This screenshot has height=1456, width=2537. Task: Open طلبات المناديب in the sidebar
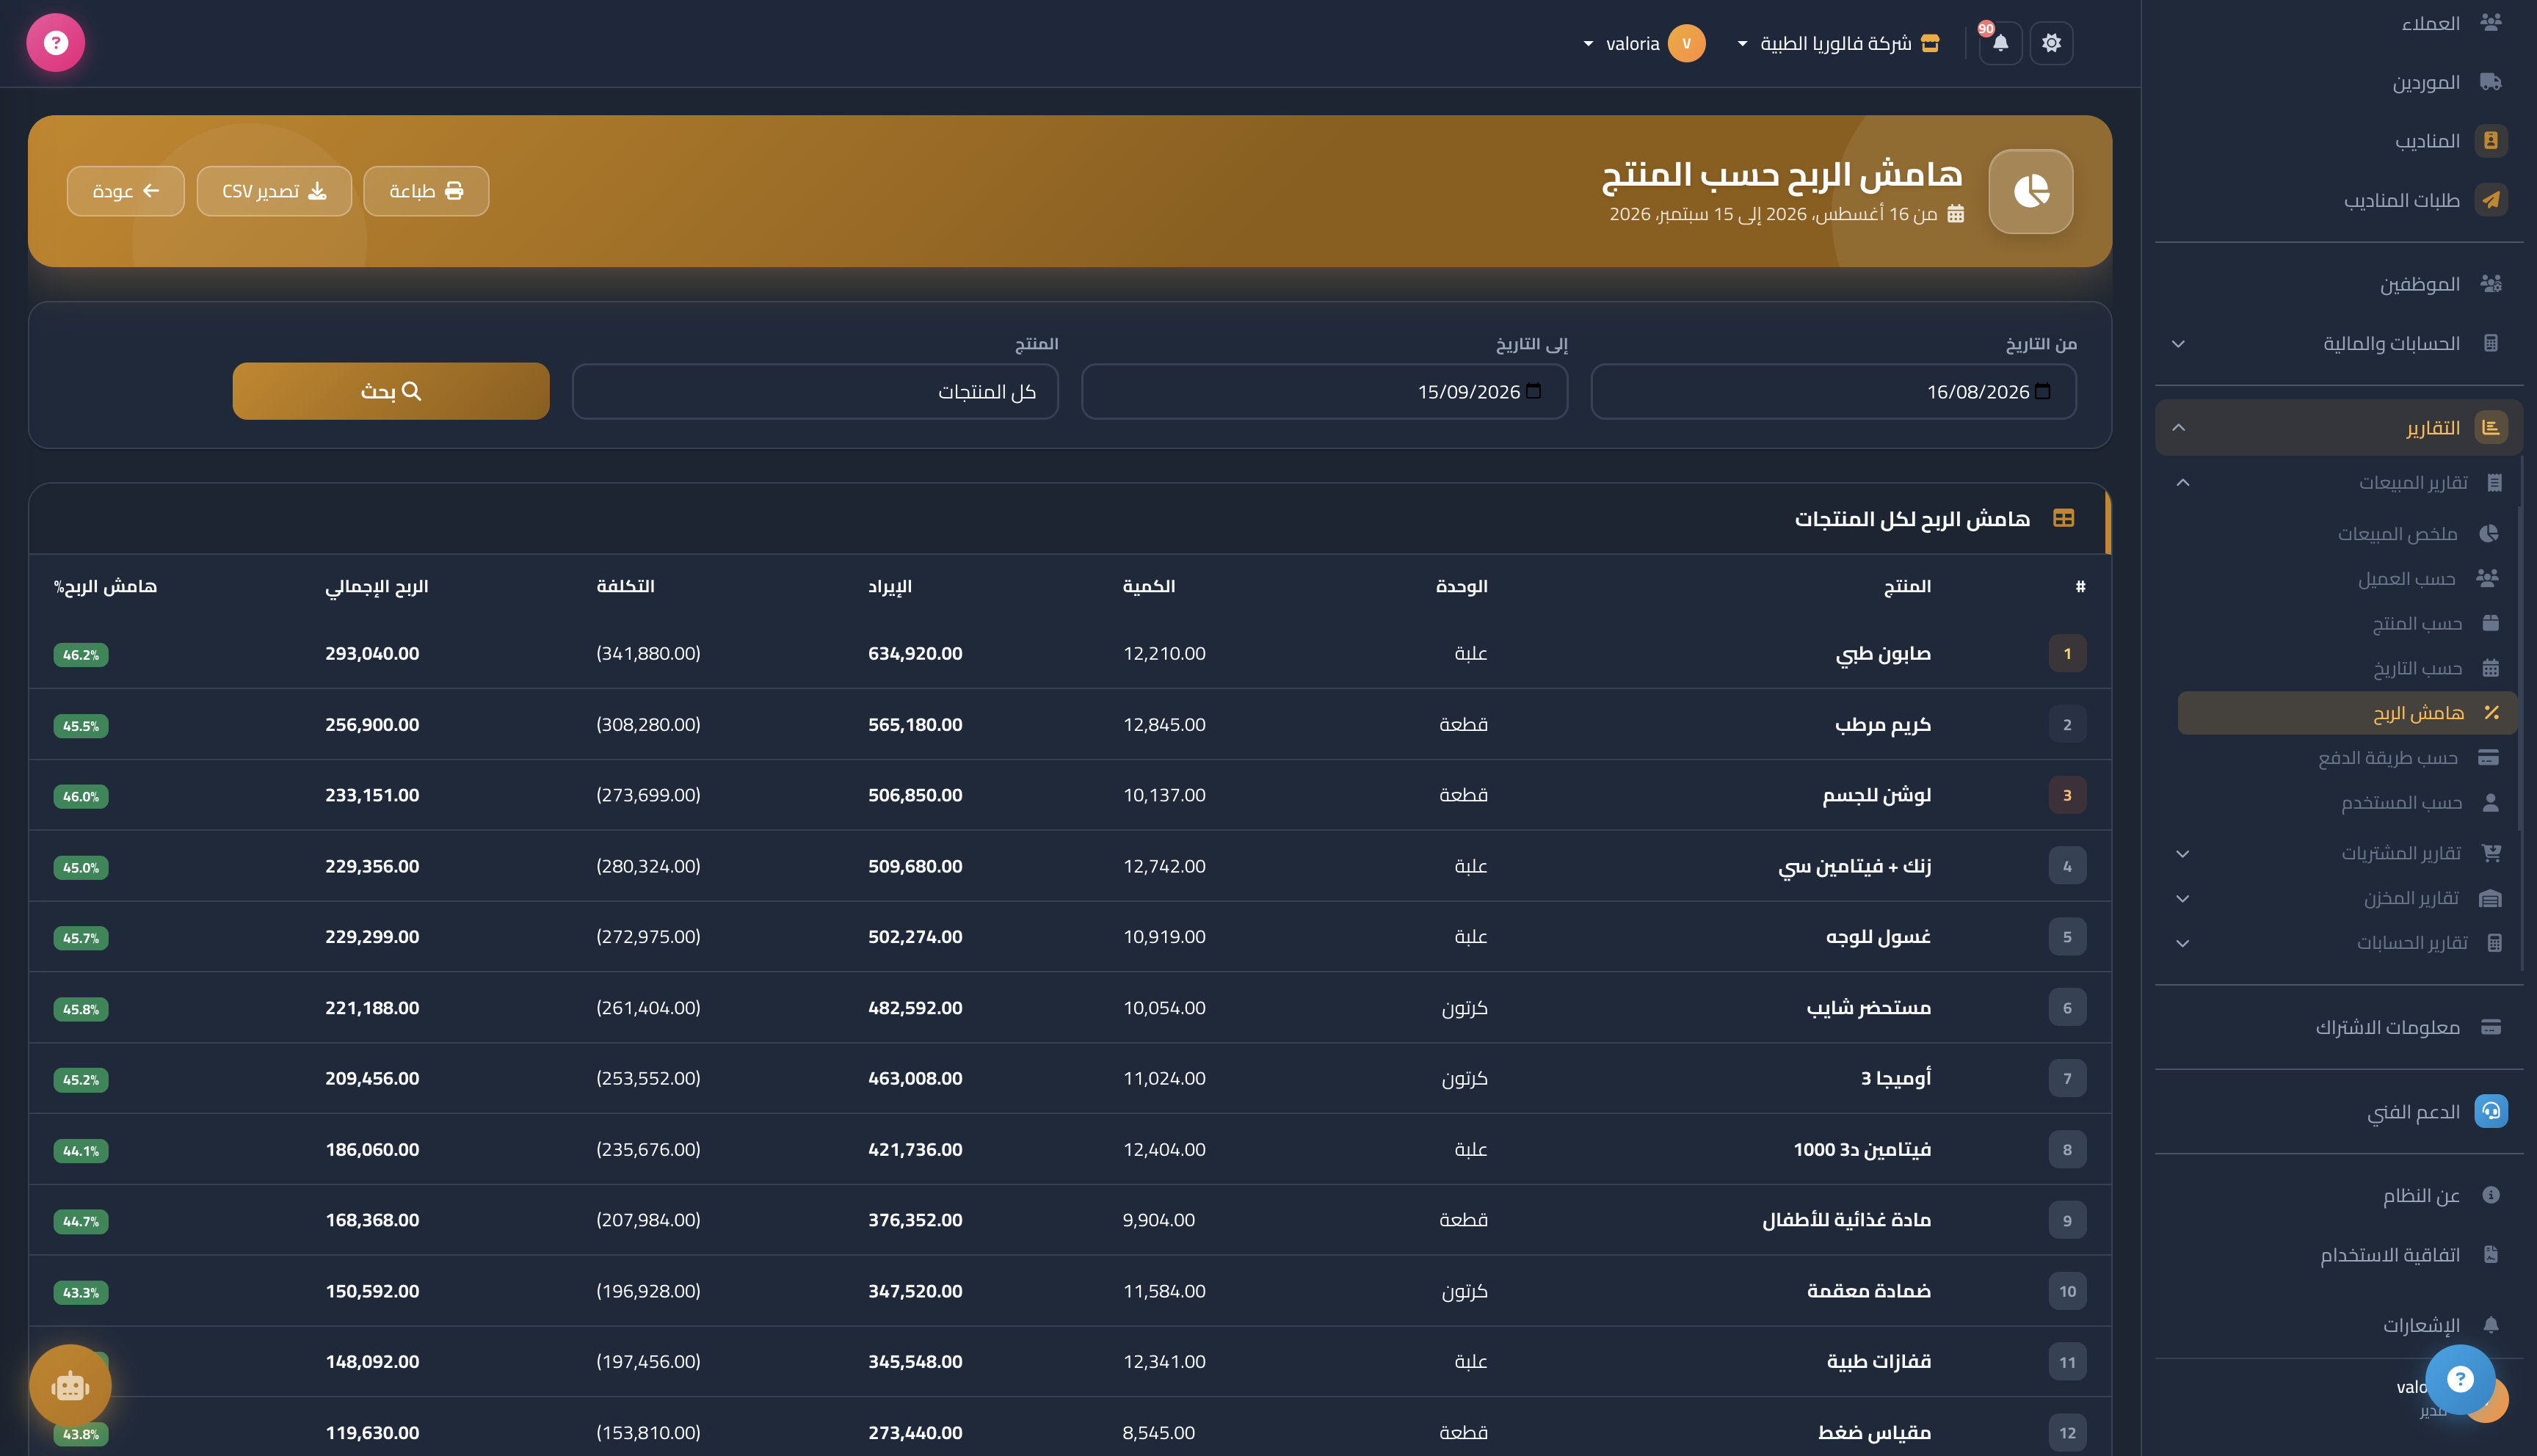2339,200
